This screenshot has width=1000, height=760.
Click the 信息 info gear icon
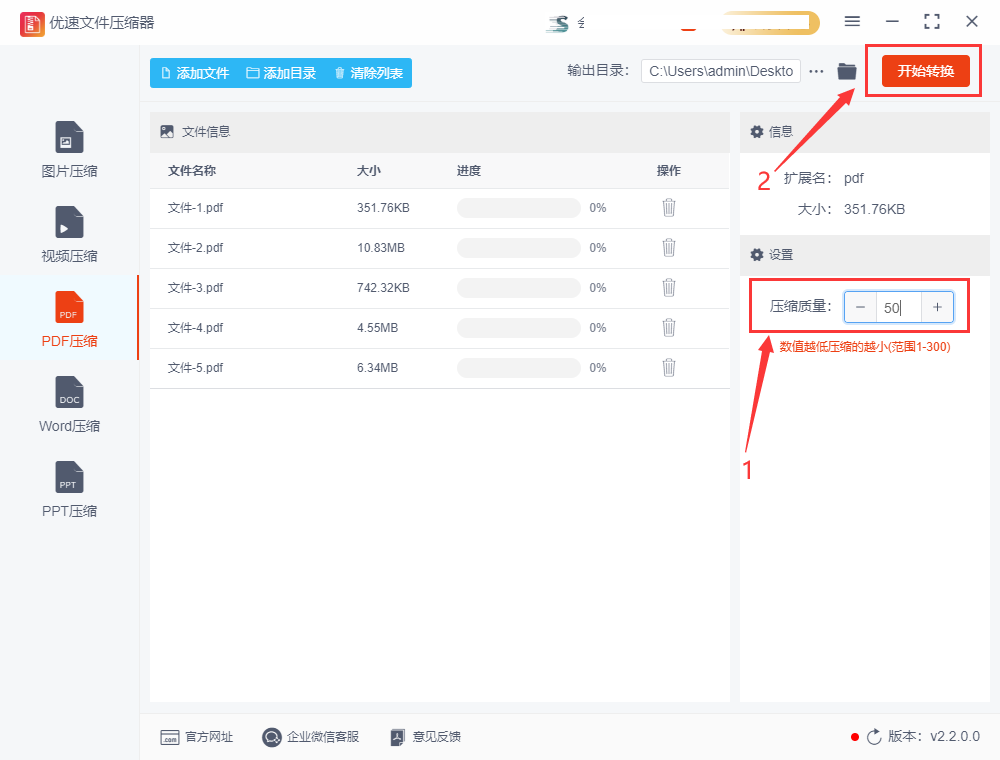(x=756, y=132)
